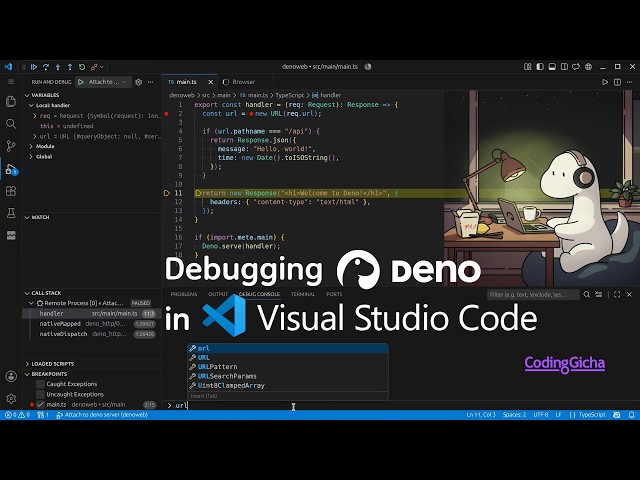Maximize the panel size
The image size is (640, 480).
(617, 294)
